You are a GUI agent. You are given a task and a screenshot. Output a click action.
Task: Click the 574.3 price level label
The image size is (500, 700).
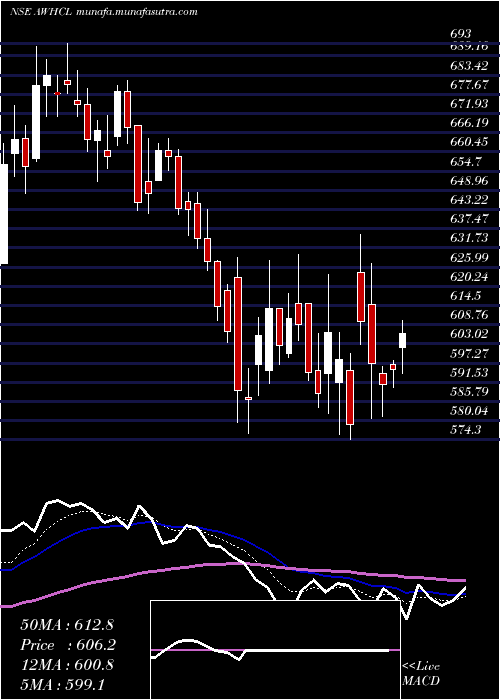pos(466,430)
